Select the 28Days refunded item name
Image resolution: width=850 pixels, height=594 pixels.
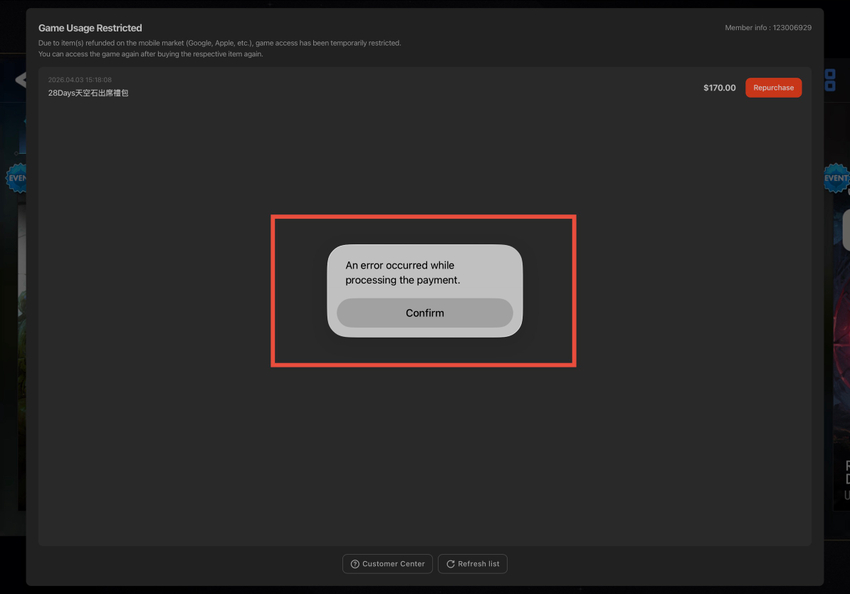(88, 93)
